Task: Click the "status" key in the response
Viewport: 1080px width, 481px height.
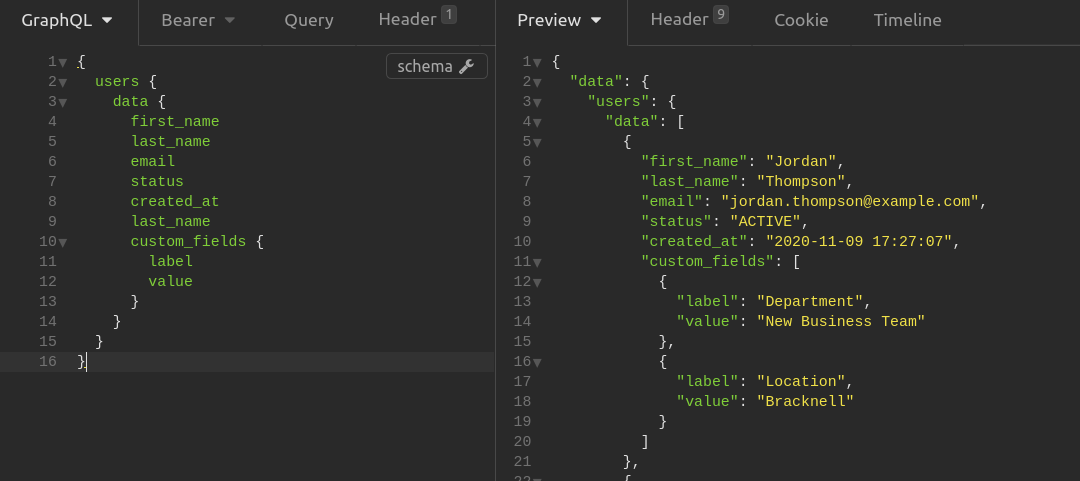Action: coord(676,222)
